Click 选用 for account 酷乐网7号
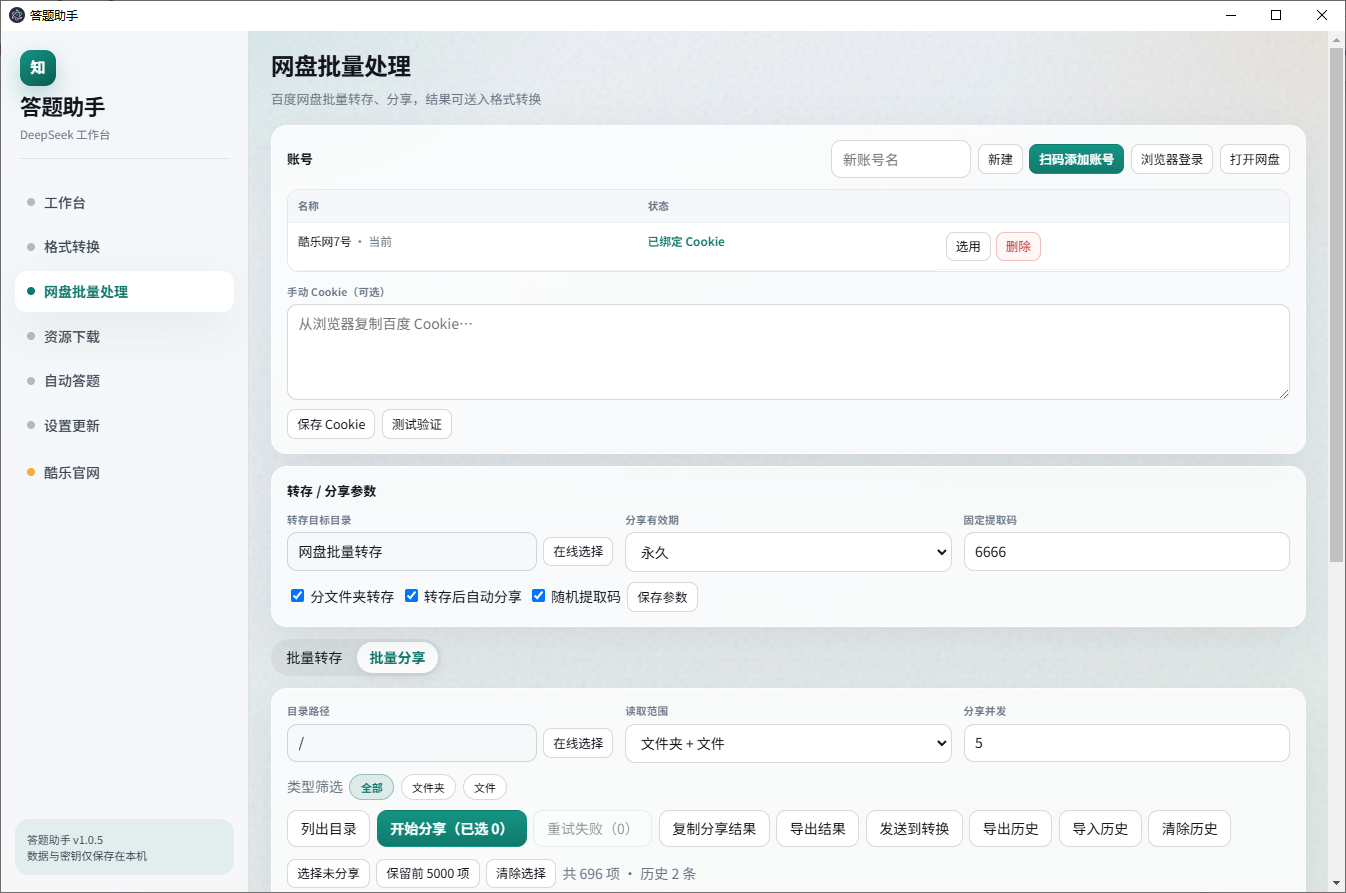Screen dimensions: 1346x893 coord(968,246)
